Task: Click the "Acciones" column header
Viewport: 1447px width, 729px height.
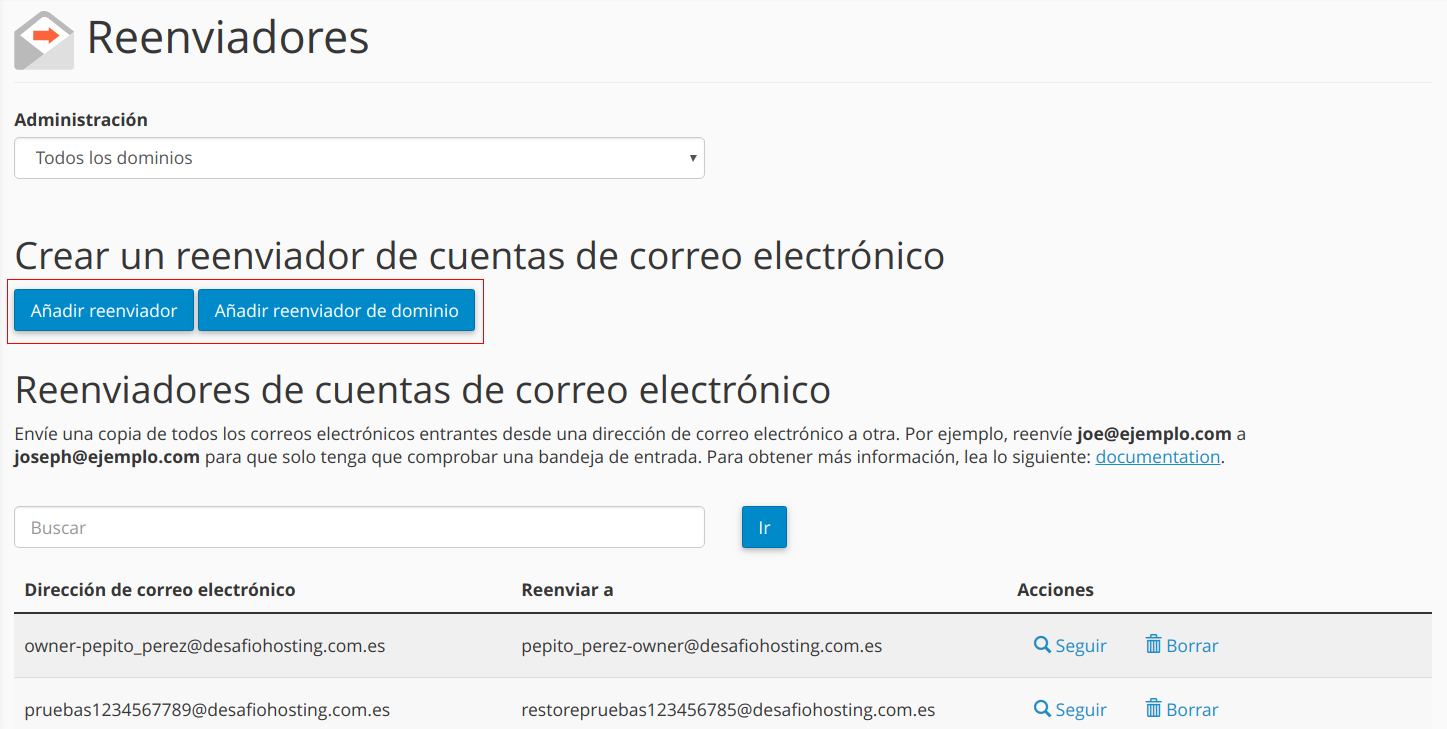Action: (1055, 590)
